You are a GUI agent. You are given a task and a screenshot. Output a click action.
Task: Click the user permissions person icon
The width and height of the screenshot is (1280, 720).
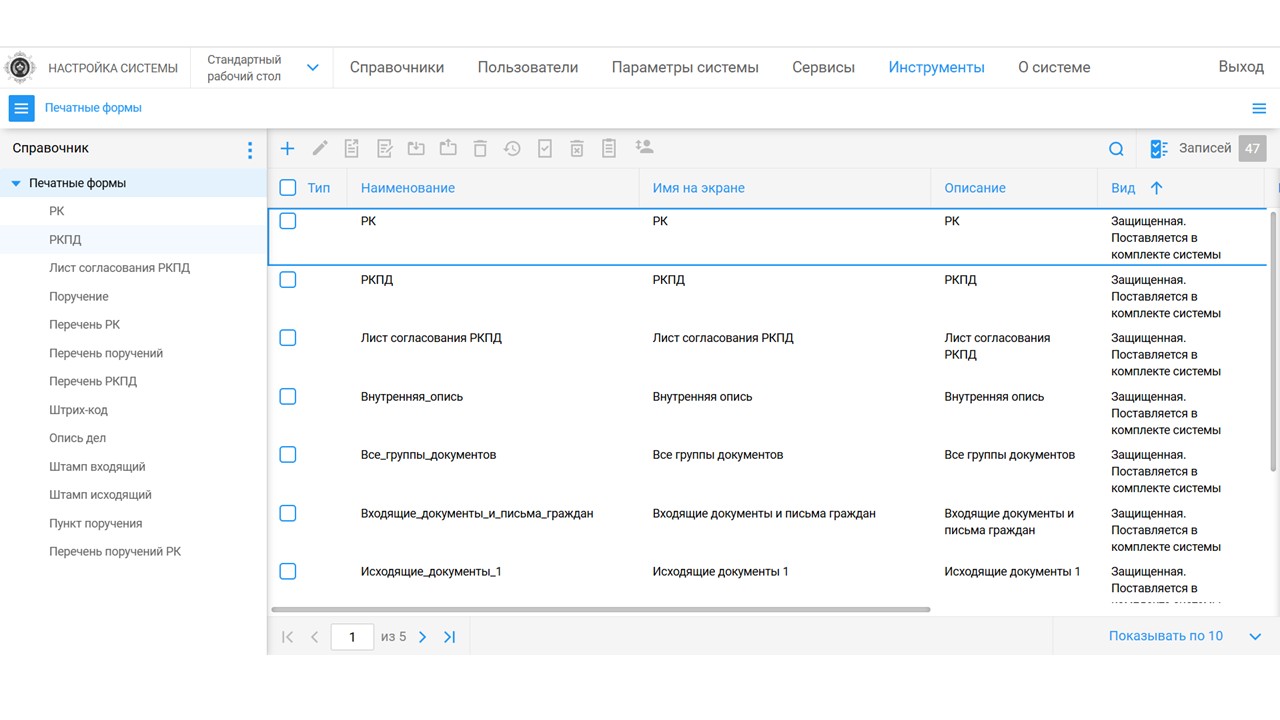point(644,147)
